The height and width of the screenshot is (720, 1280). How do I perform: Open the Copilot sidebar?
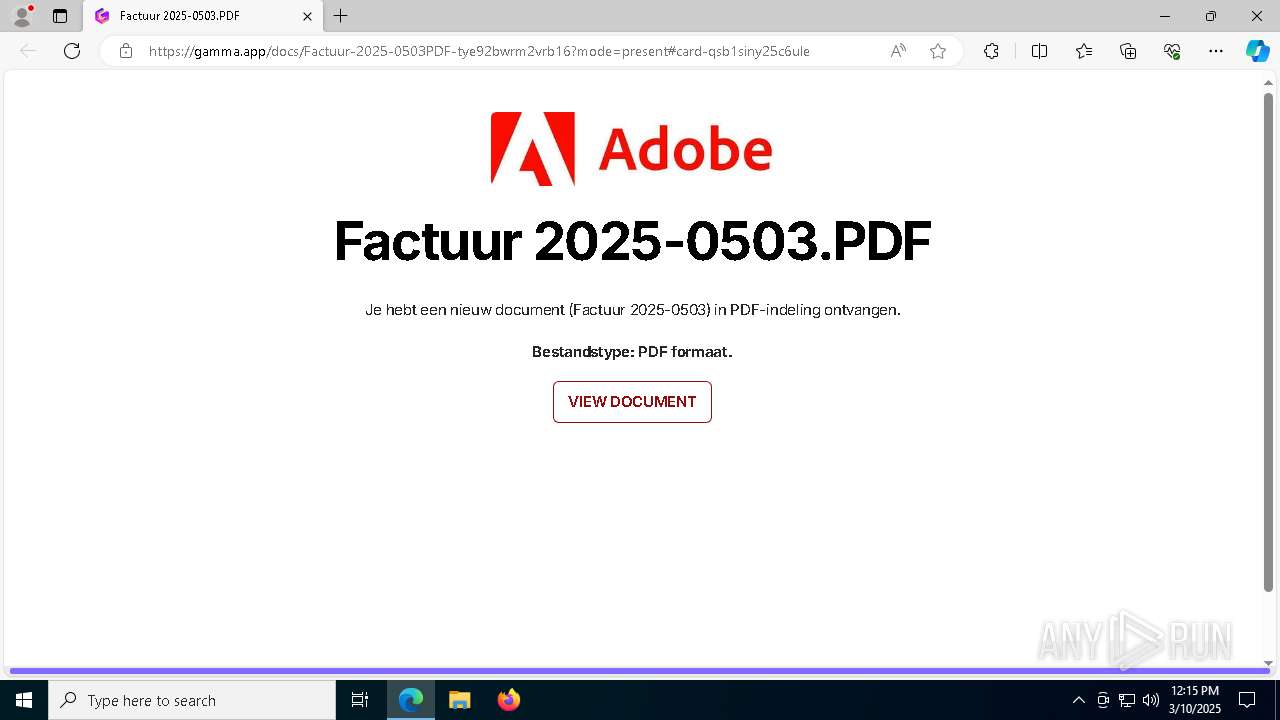(1257, 51)
